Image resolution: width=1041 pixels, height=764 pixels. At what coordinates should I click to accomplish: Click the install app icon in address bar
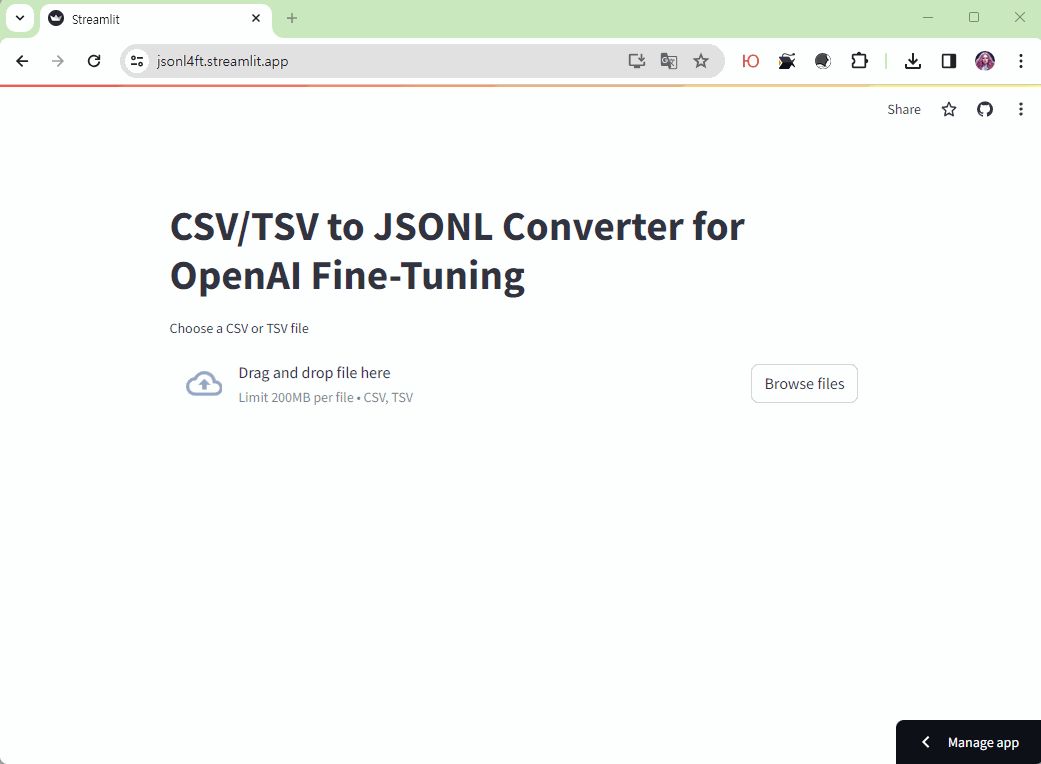click(x=637, y=61)
